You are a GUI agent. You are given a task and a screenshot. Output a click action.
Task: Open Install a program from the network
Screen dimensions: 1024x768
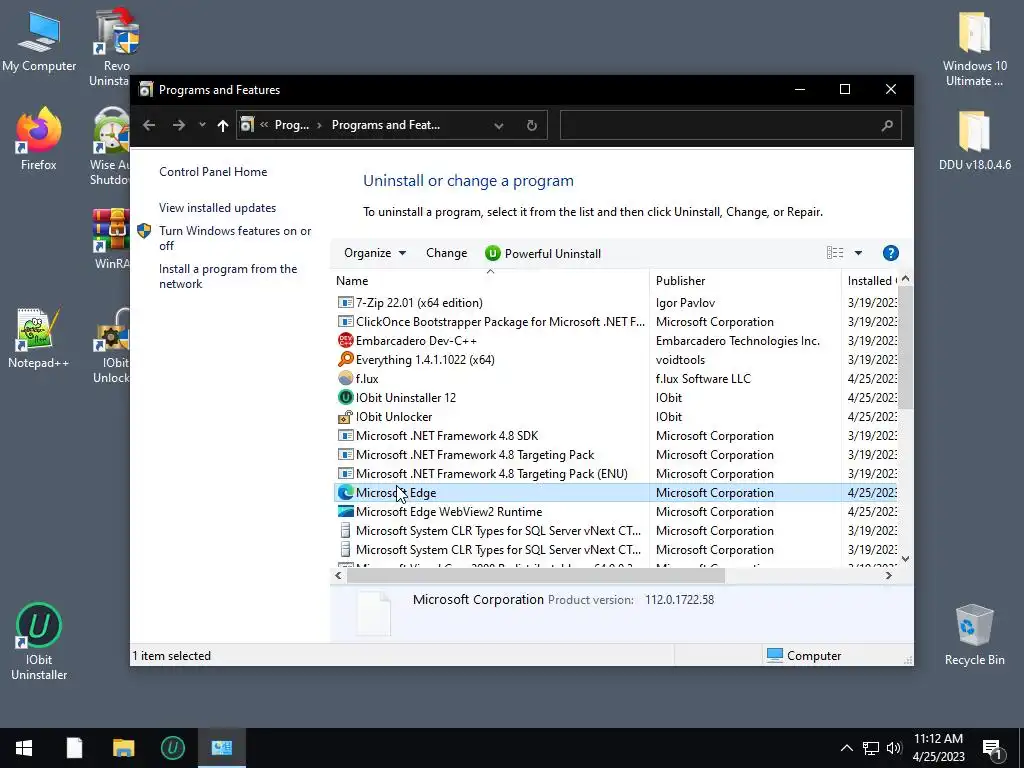(228, 276)
